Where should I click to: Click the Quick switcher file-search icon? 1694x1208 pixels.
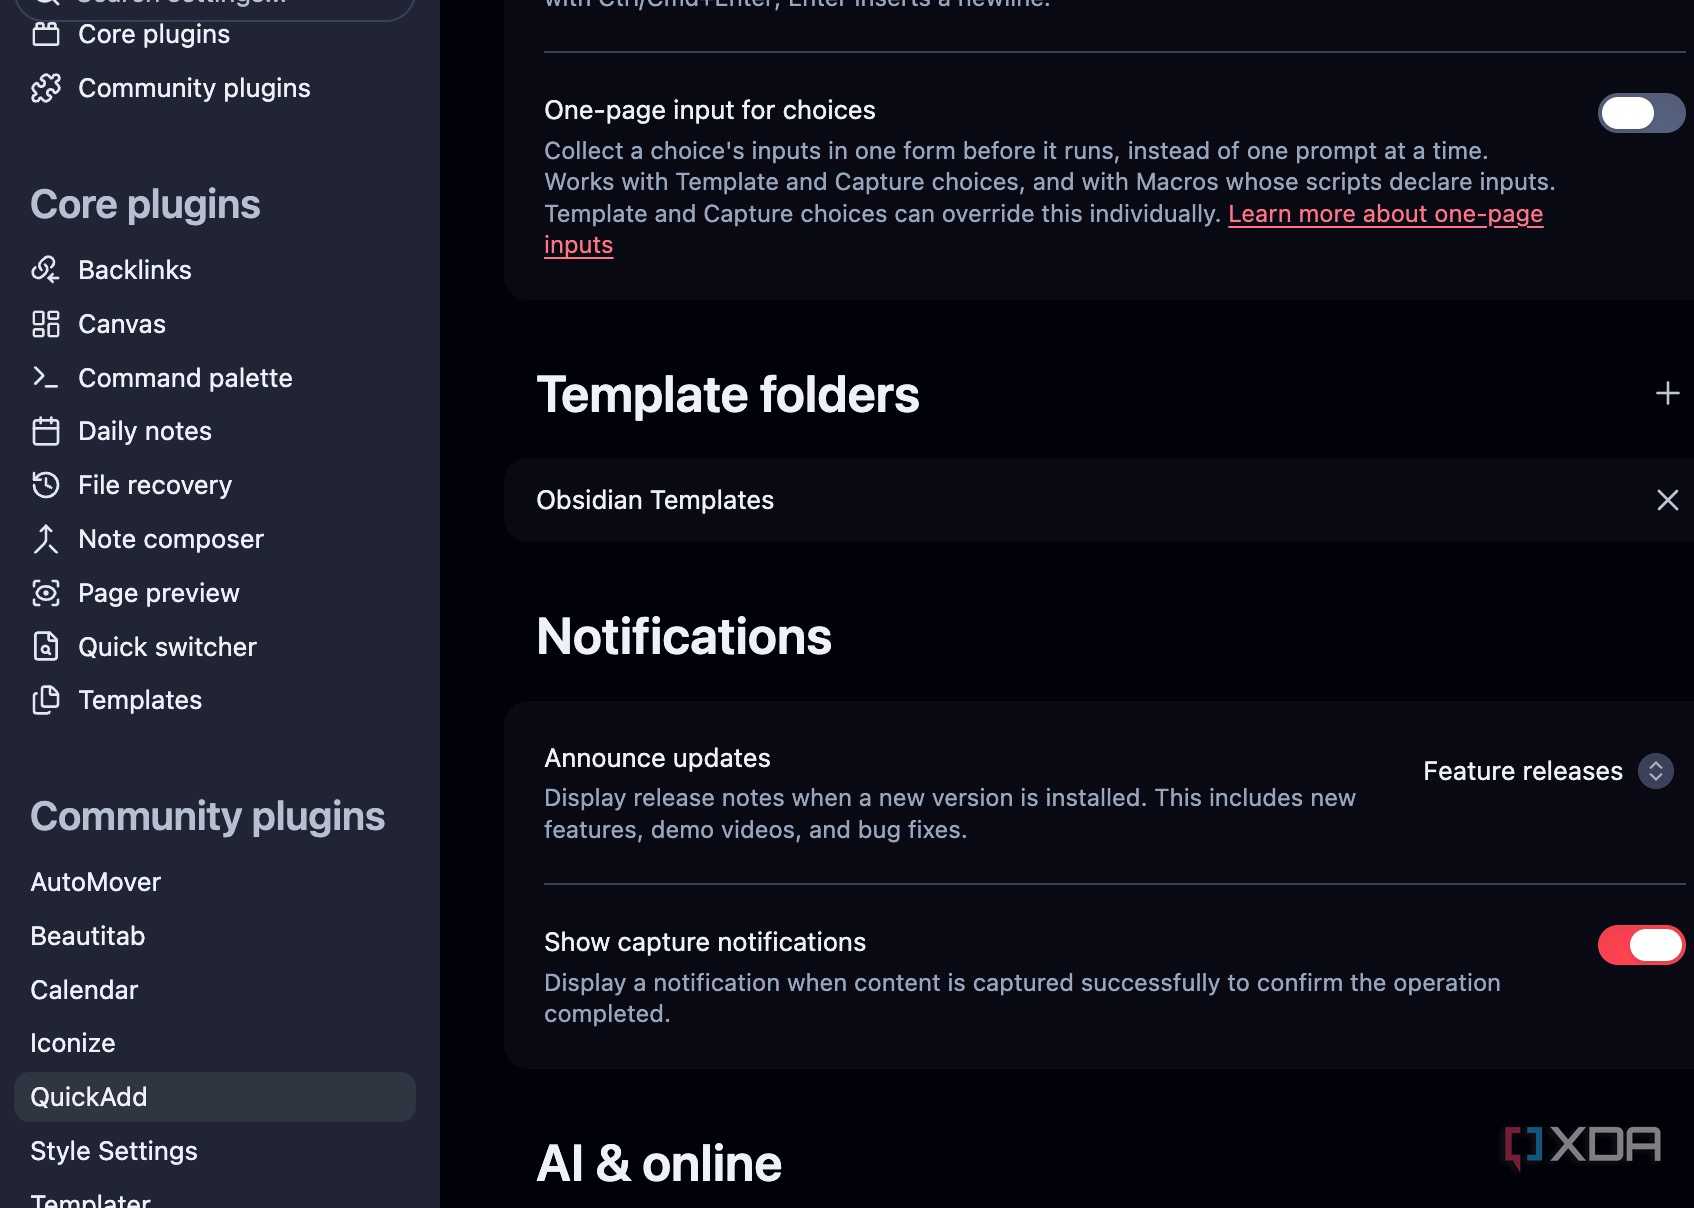(x=46, y=647)
